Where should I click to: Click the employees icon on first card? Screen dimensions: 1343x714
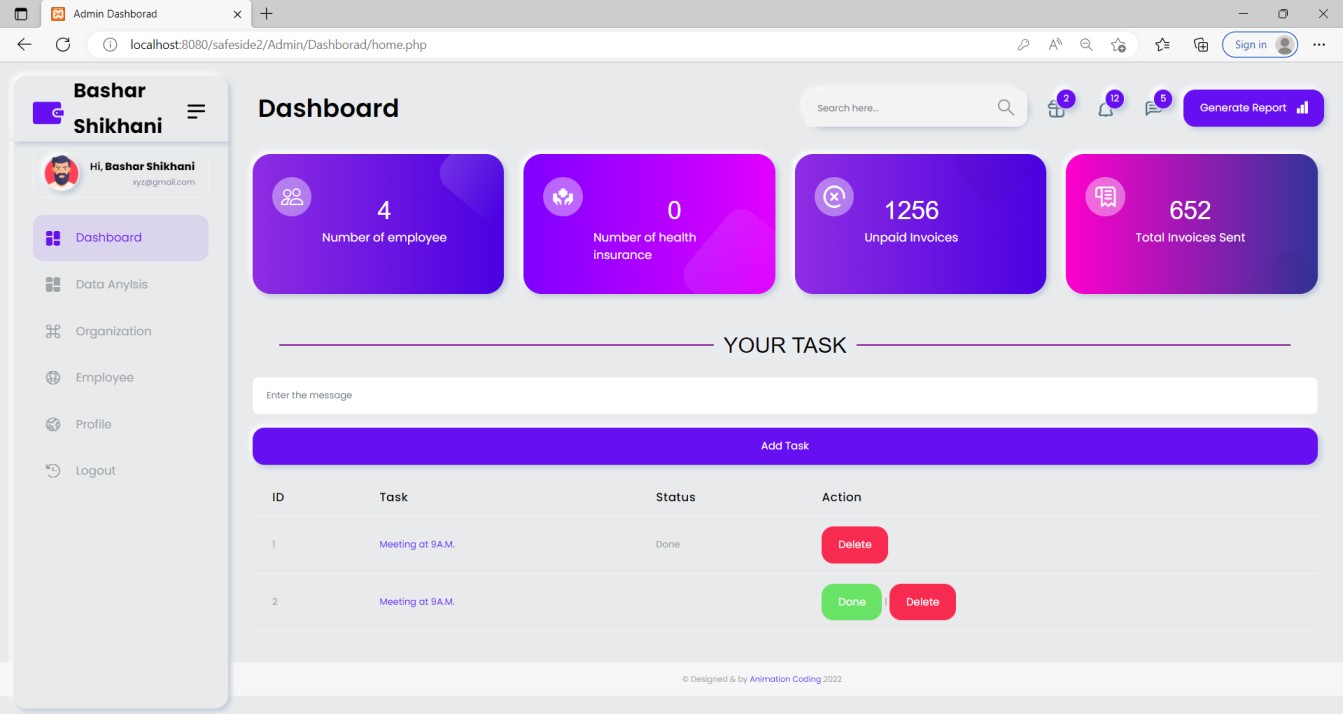[292, 197]
